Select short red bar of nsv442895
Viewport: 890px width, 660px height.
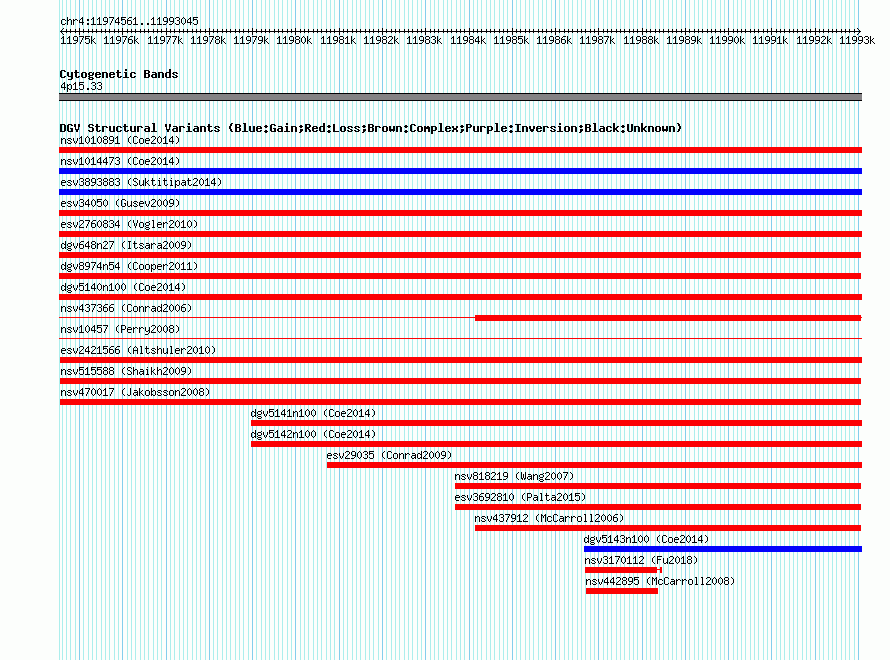click(622, 591)
